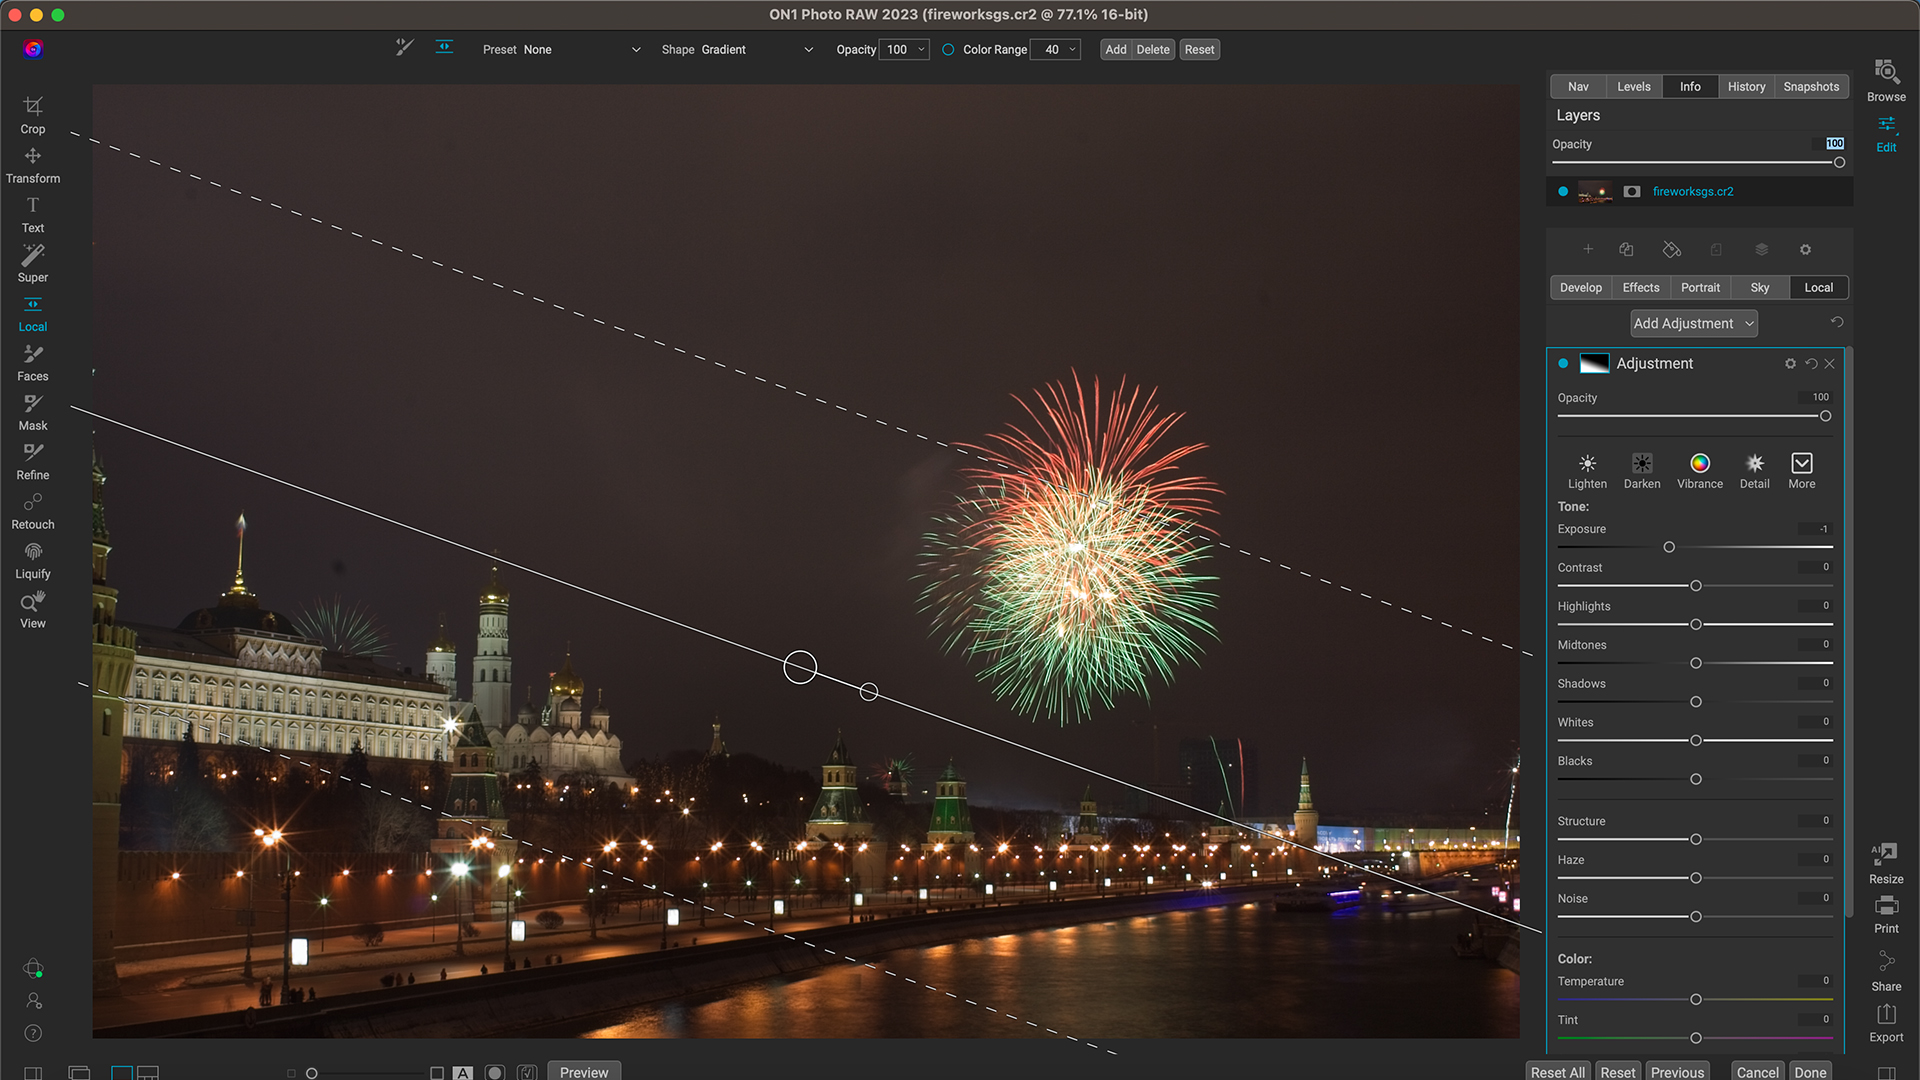Switch to the Effects tab
The image size is (1920, 1080).
click(x=1640, y=287)
